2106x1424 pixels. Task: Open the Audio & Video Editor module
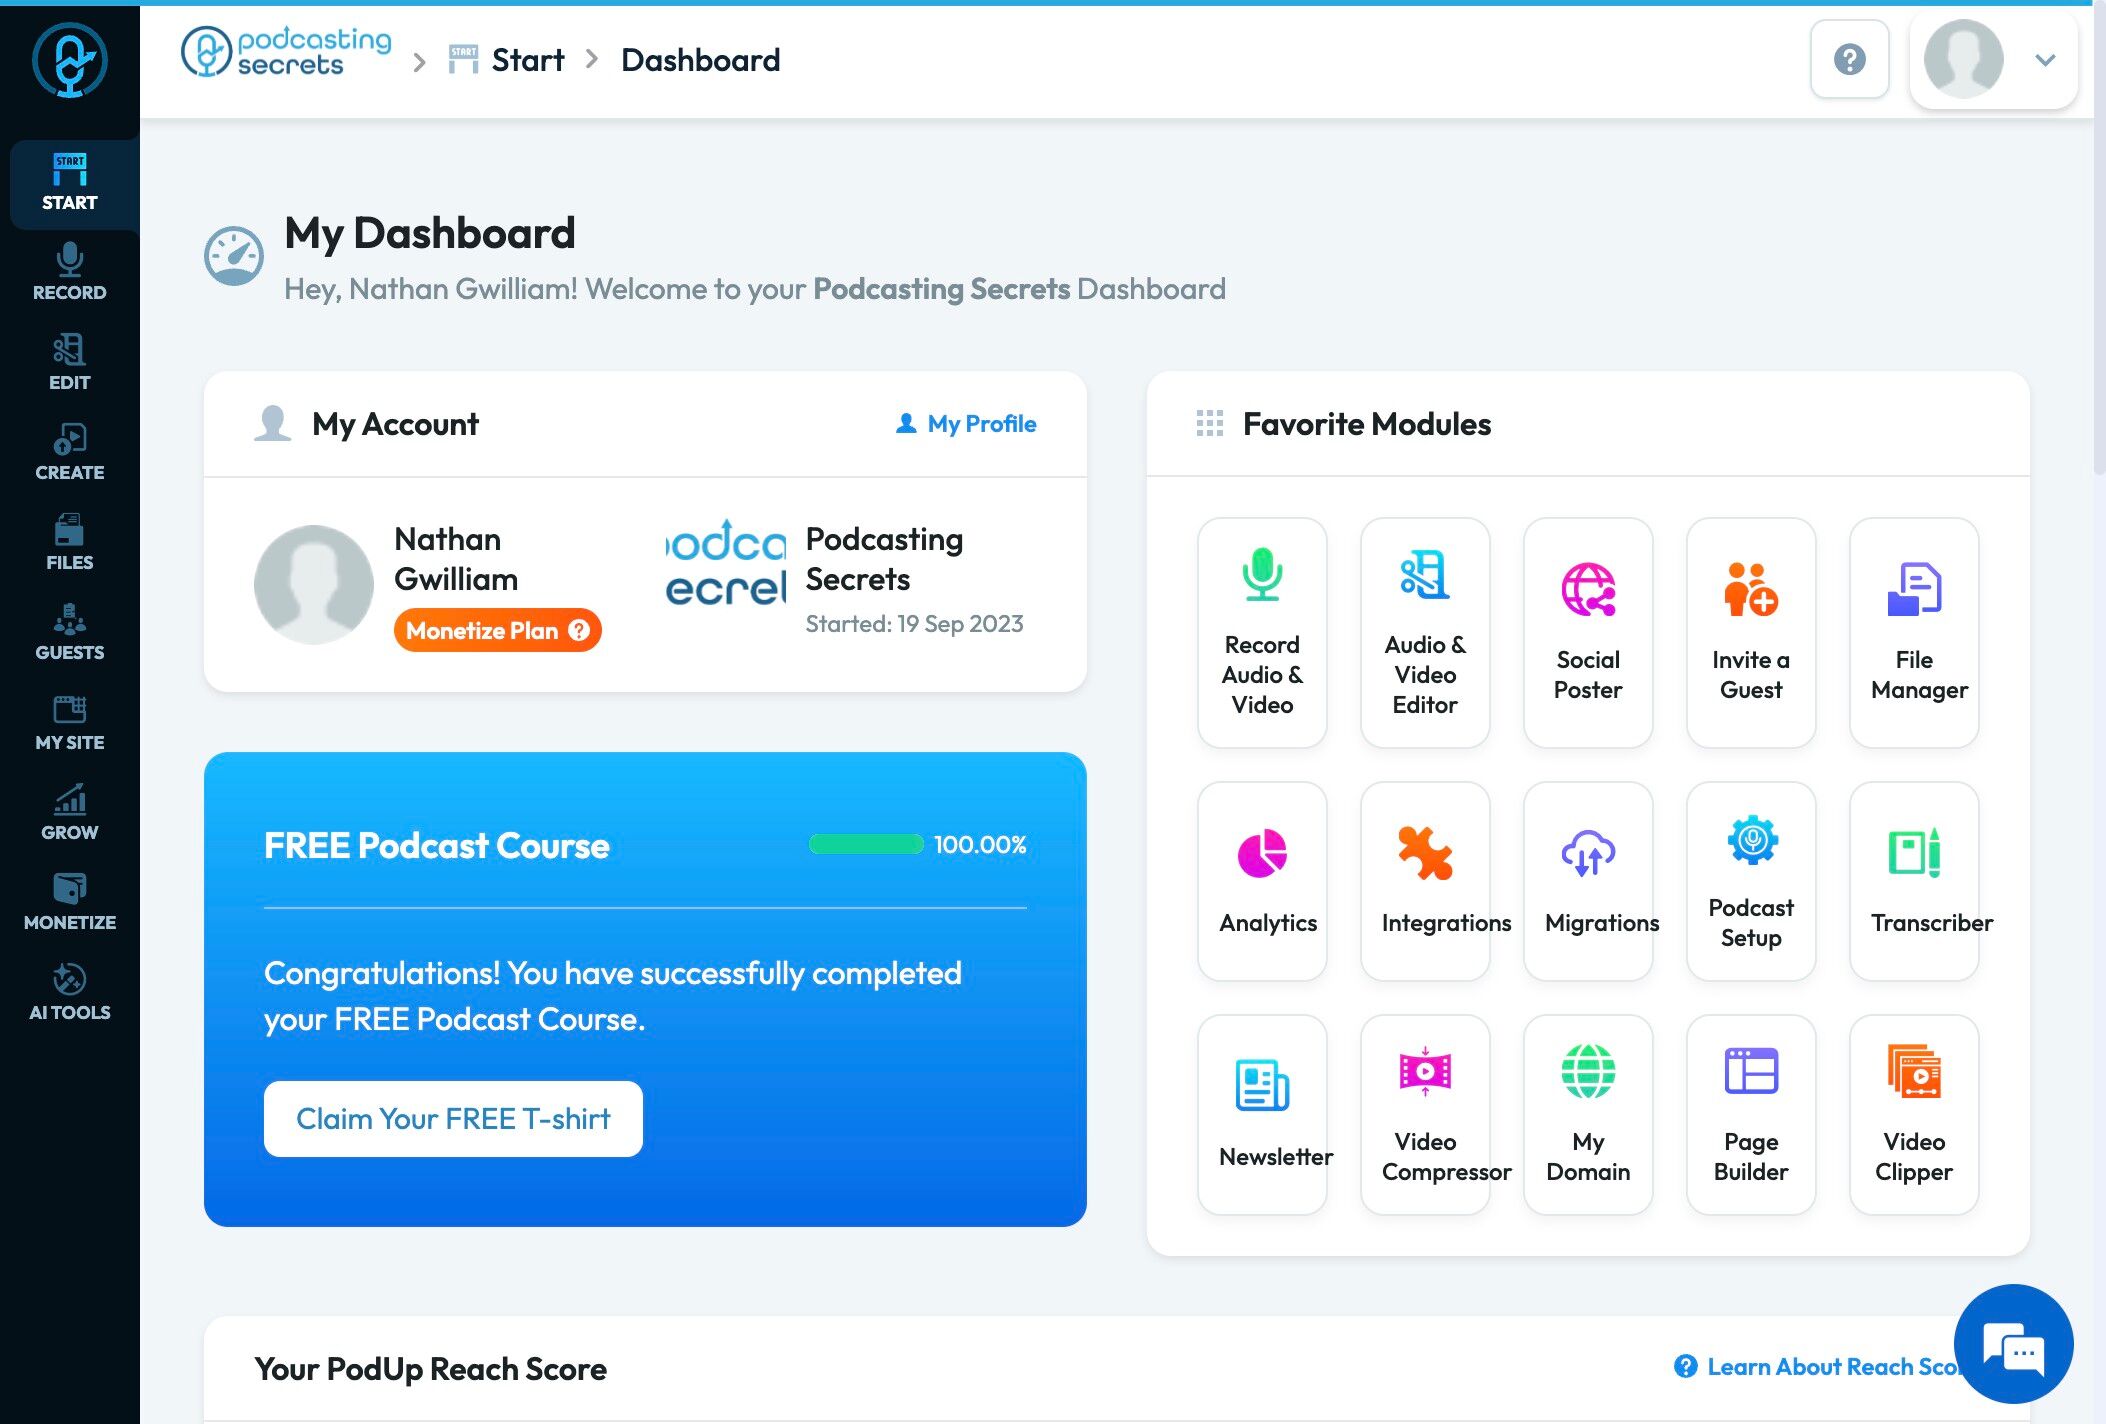1425,632
